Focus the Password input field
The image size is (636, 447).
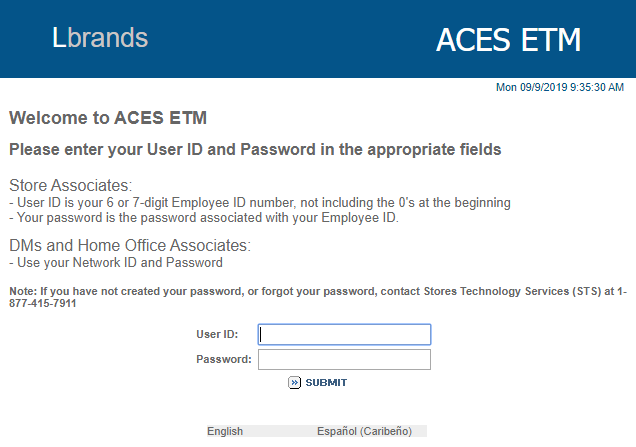coord(344,359)
